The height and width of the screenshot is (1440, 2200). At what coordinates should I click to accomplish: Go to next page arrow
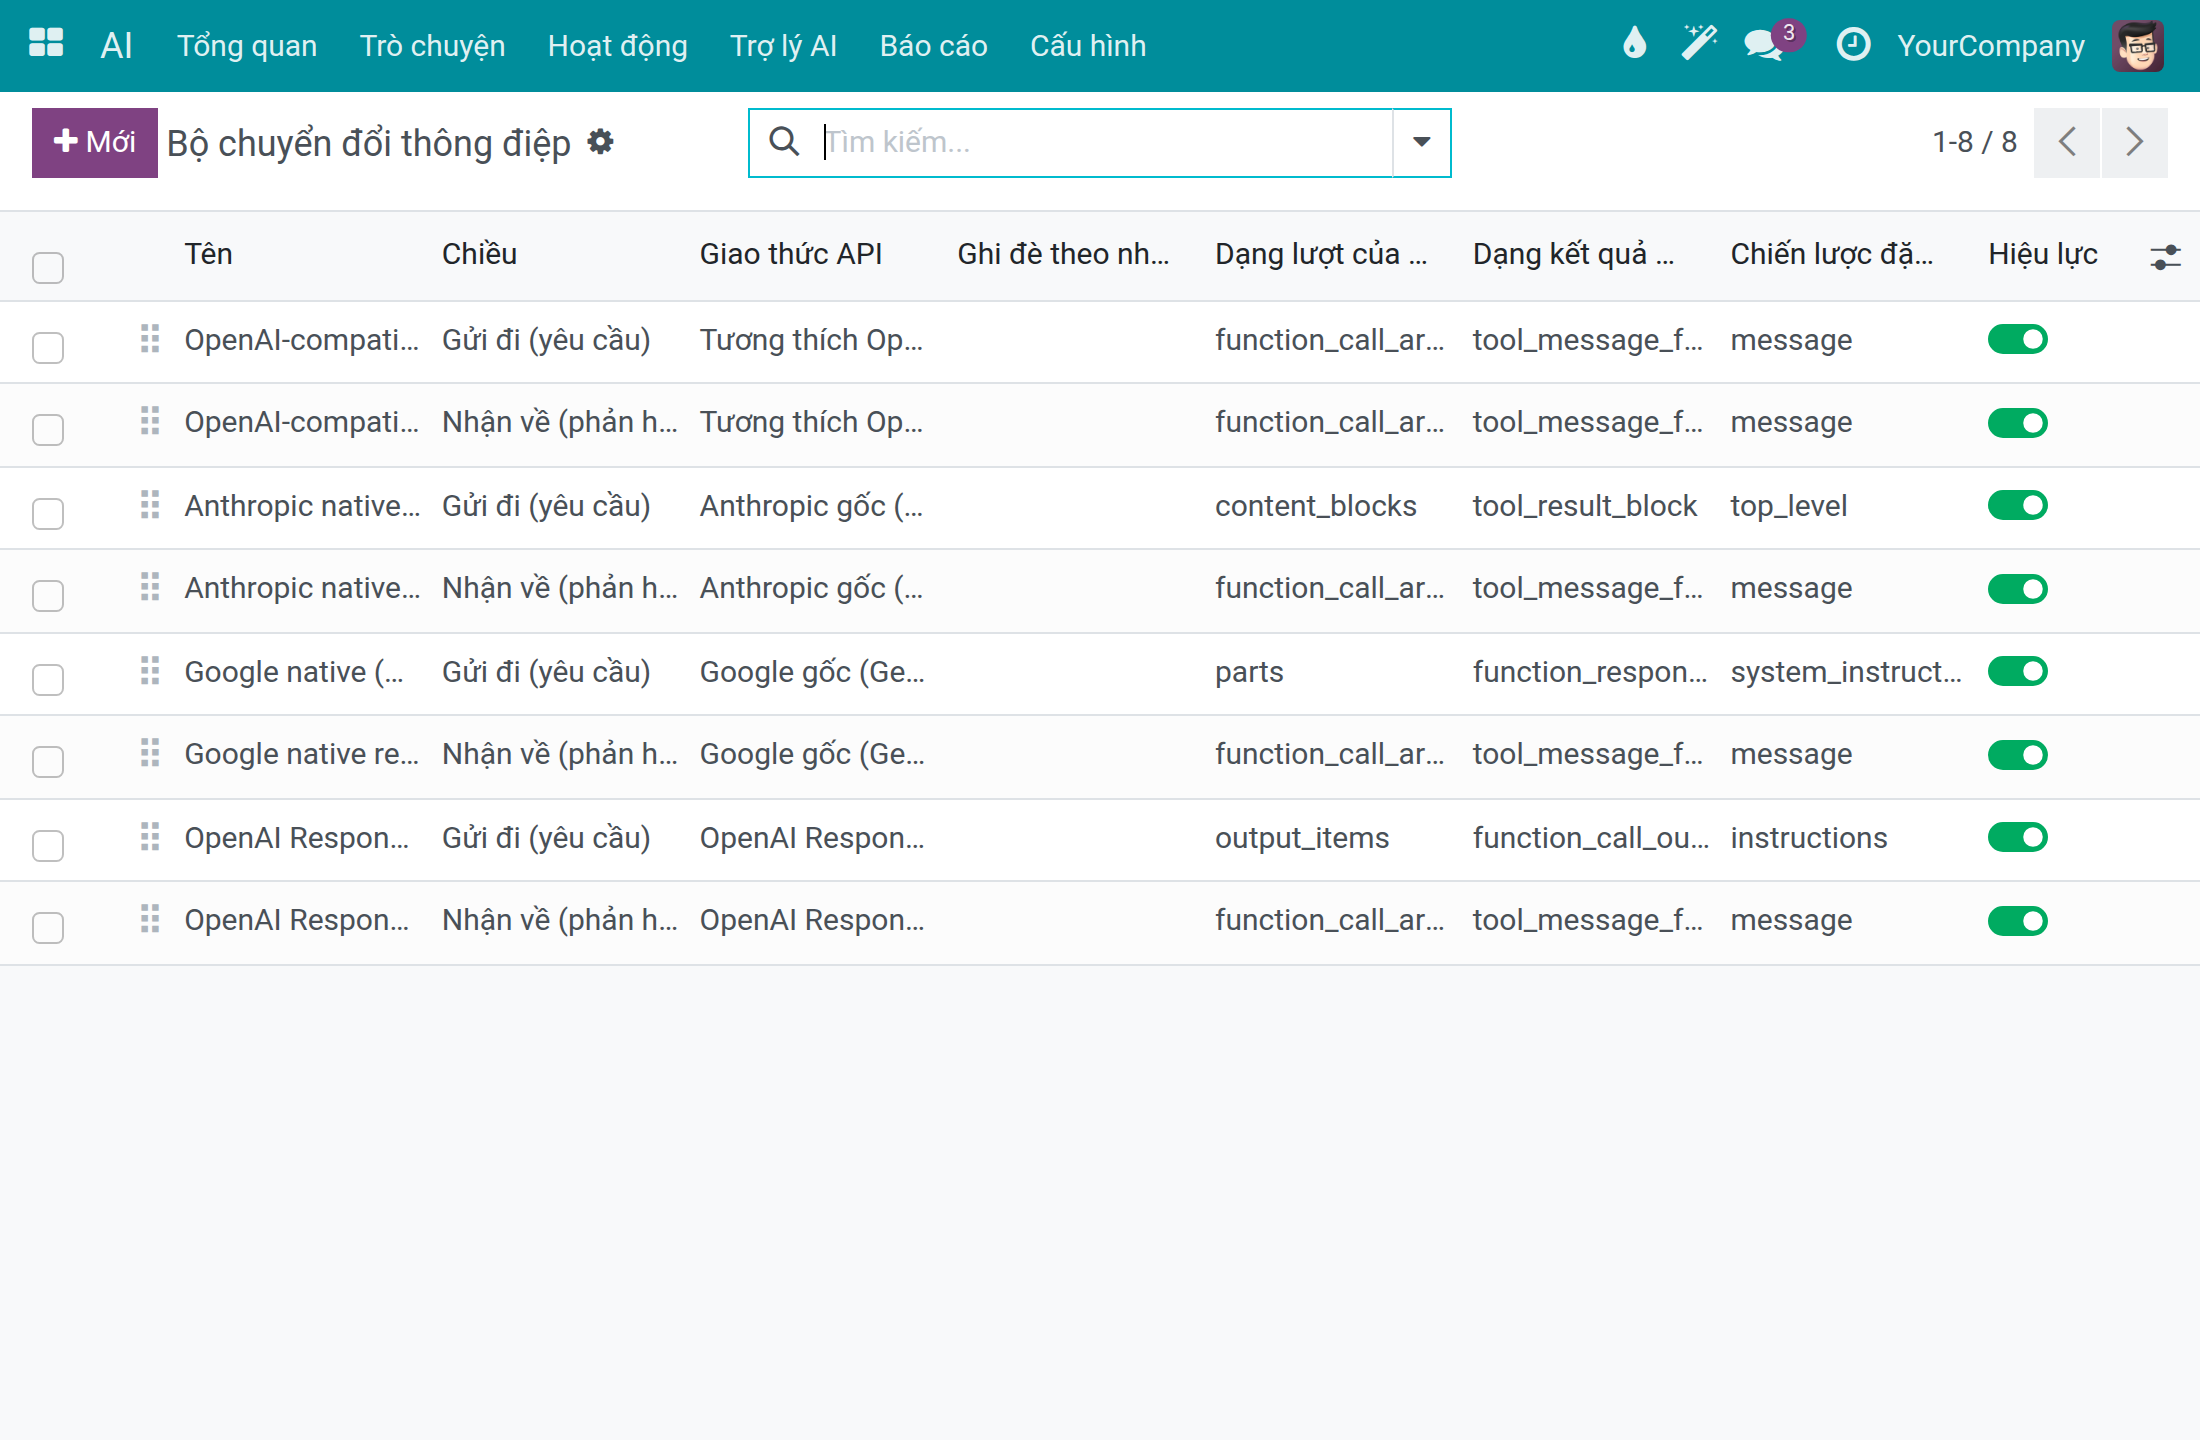[x=2135, y=142]
